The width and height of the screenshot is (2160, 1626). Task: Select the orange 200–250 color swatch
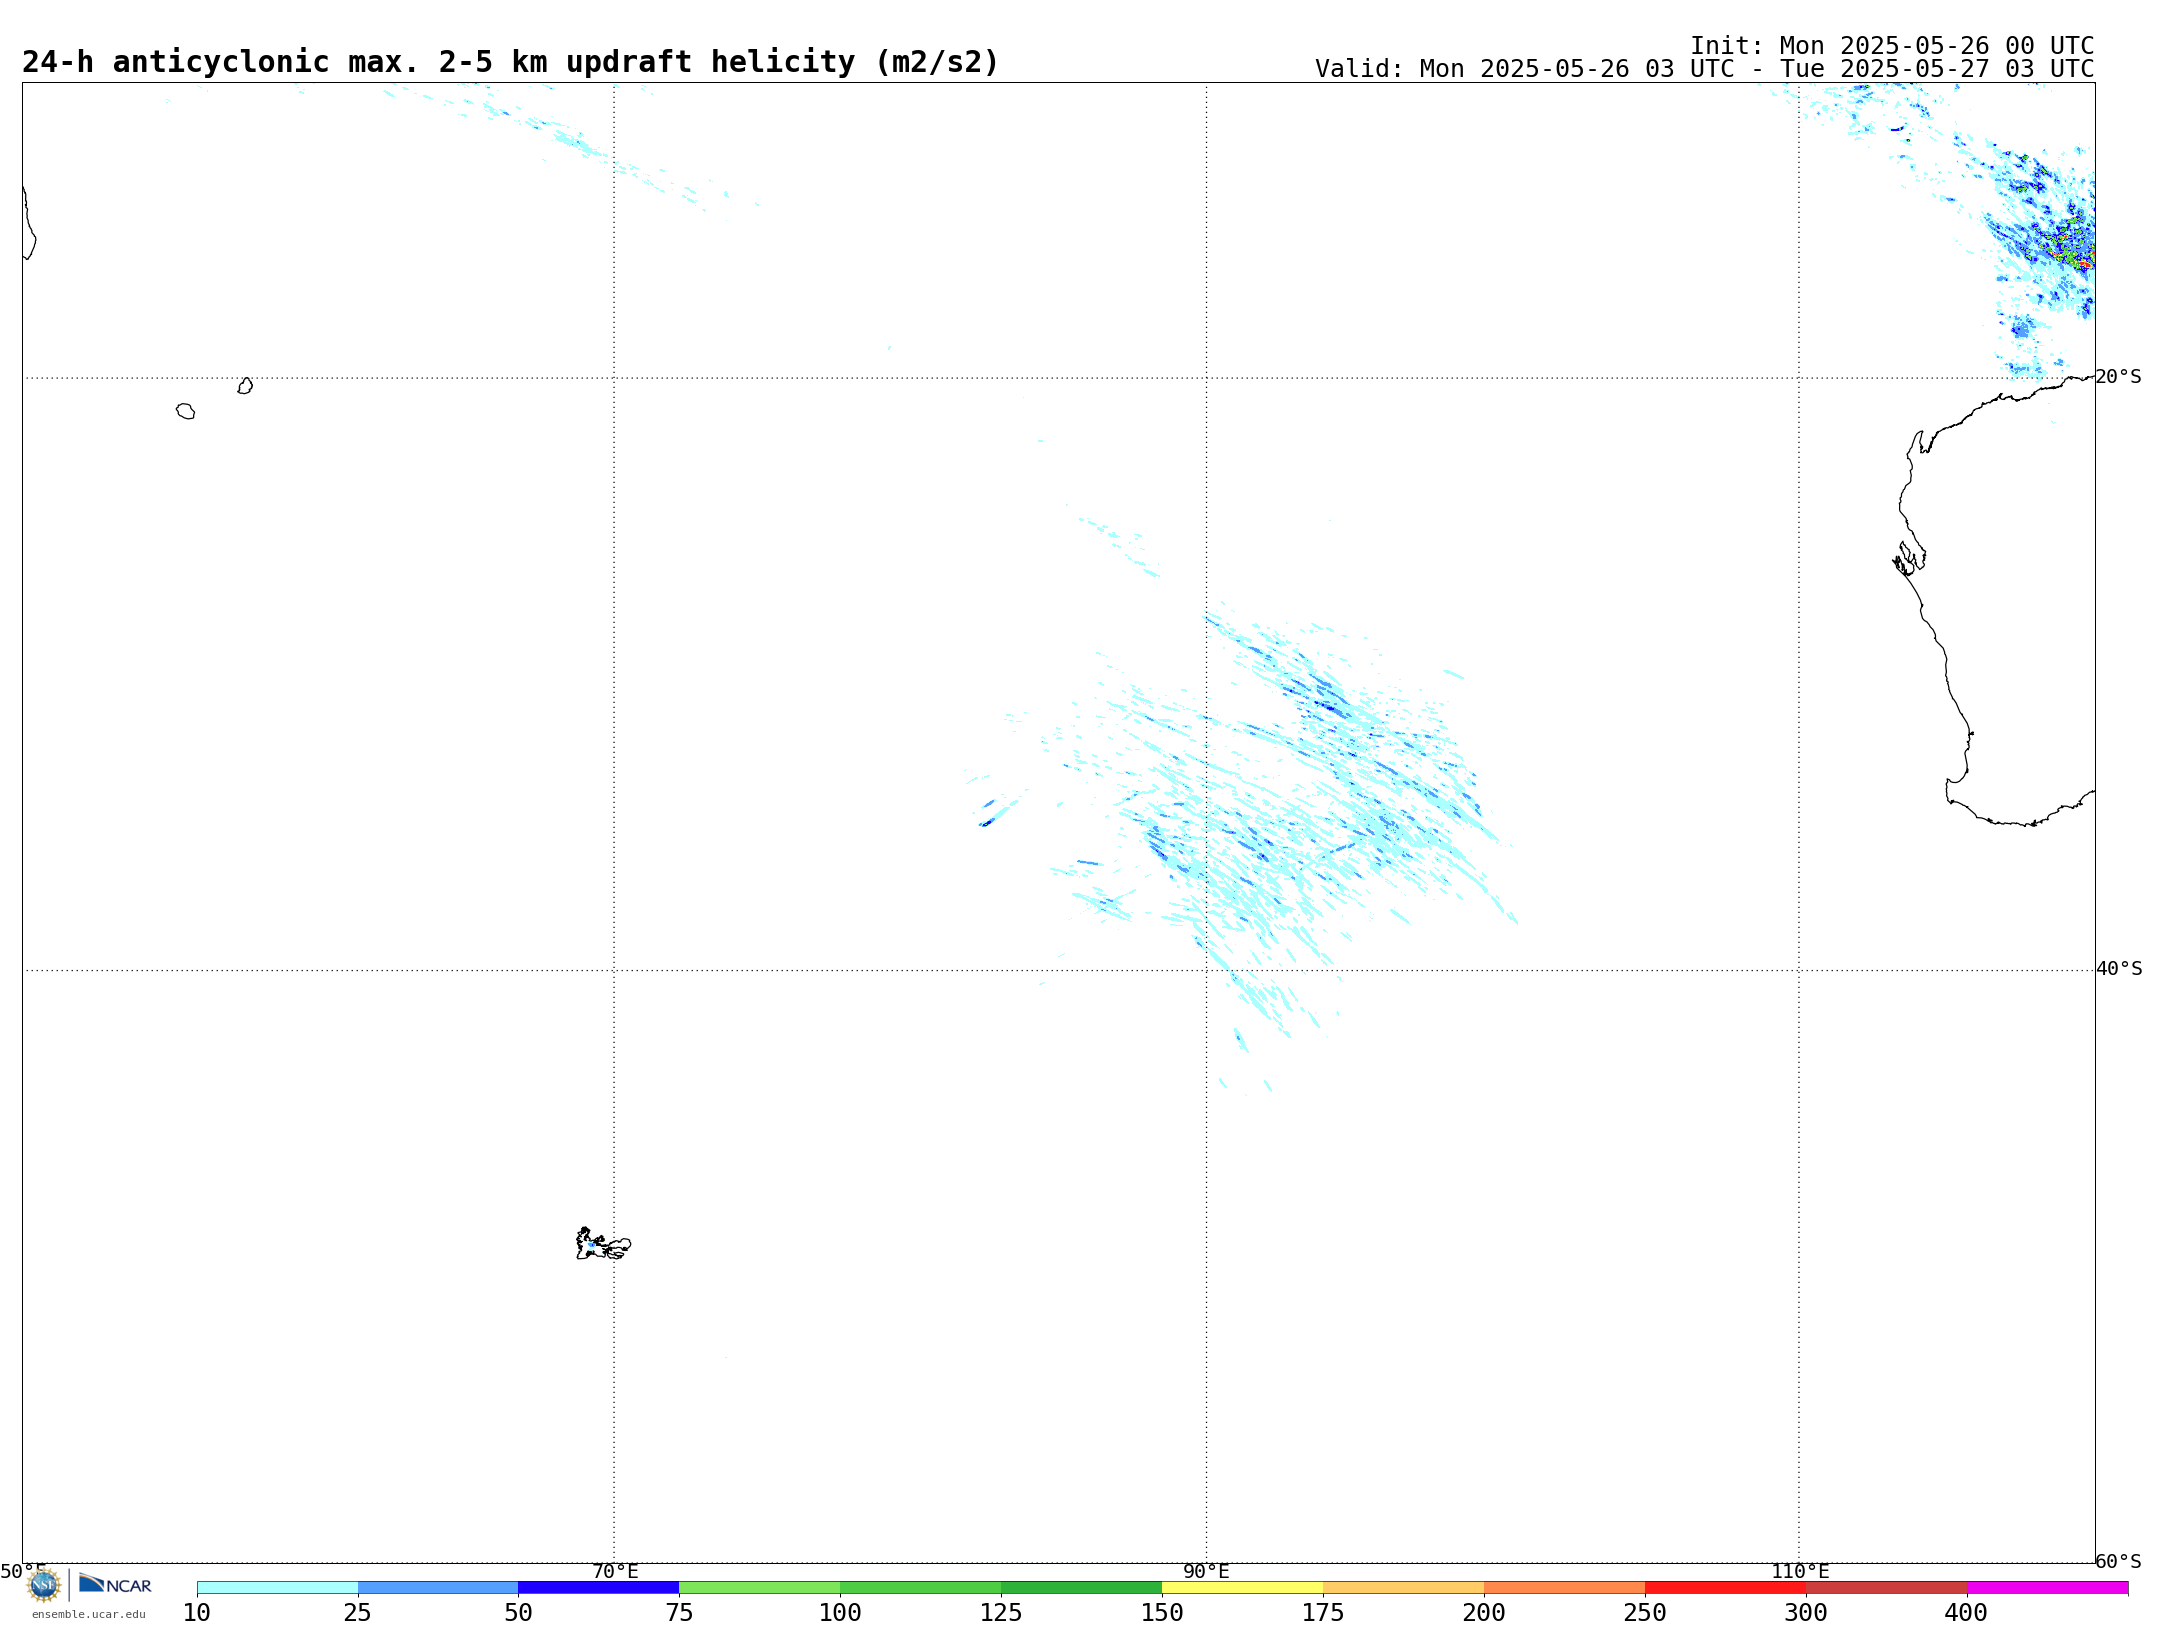click(1564, 1588)
